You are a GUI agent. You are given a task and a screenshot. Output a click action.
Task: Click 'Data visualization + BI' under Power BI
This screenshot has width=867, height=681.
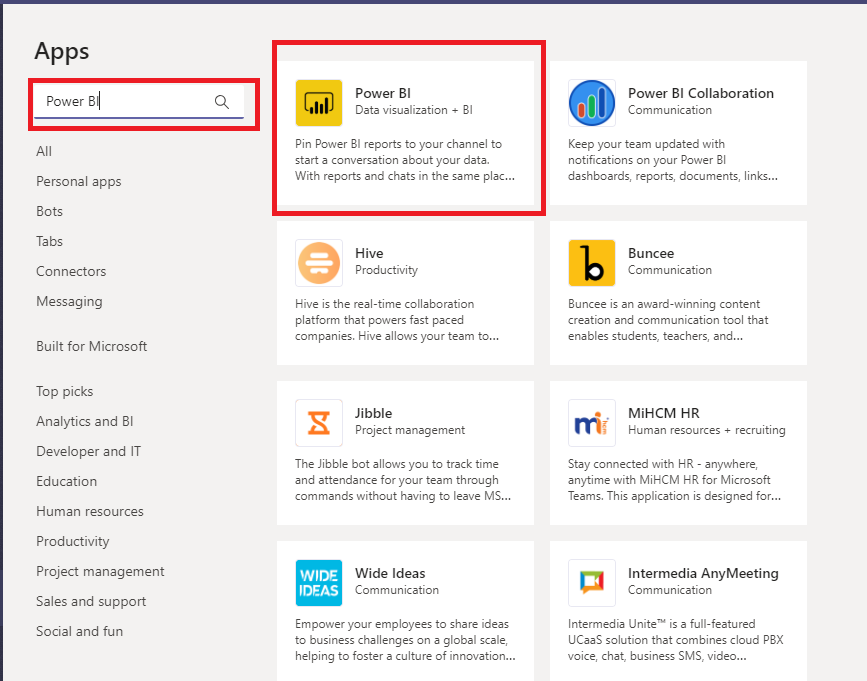414,110
